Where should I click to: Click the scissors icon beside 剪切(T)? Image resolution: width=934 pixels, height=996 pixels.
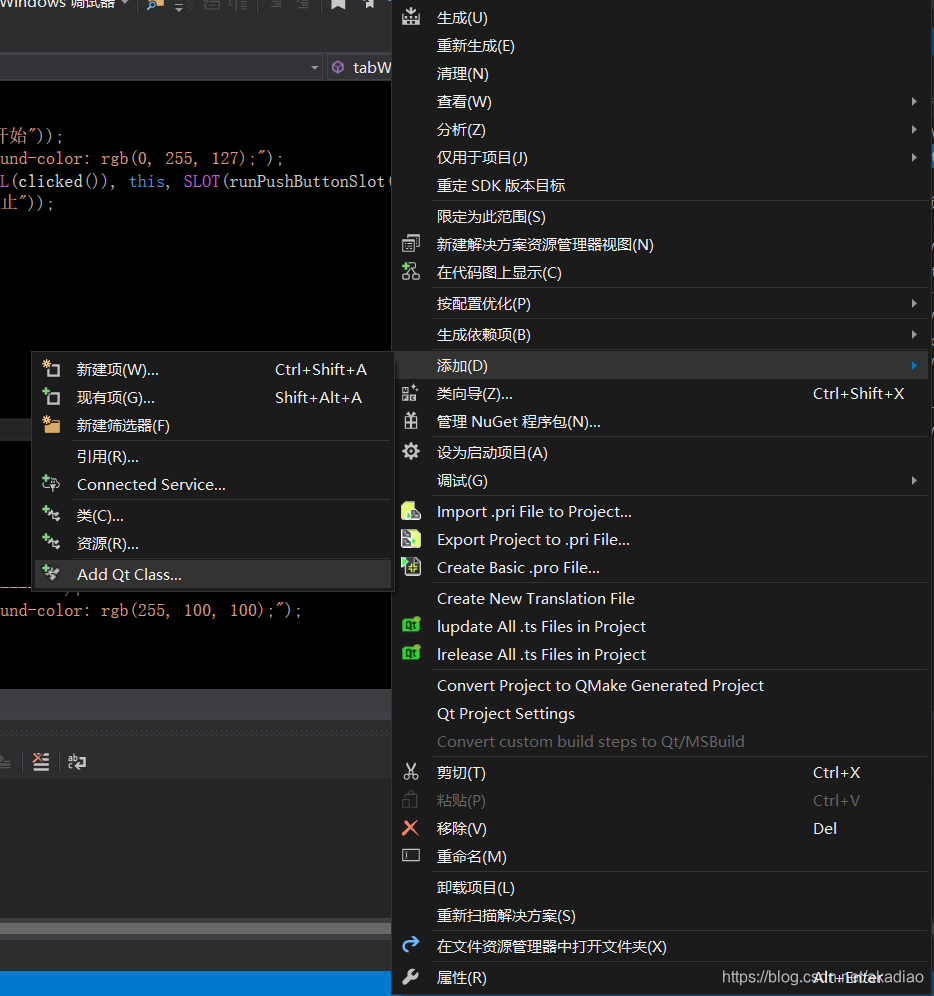coord(411,771)
